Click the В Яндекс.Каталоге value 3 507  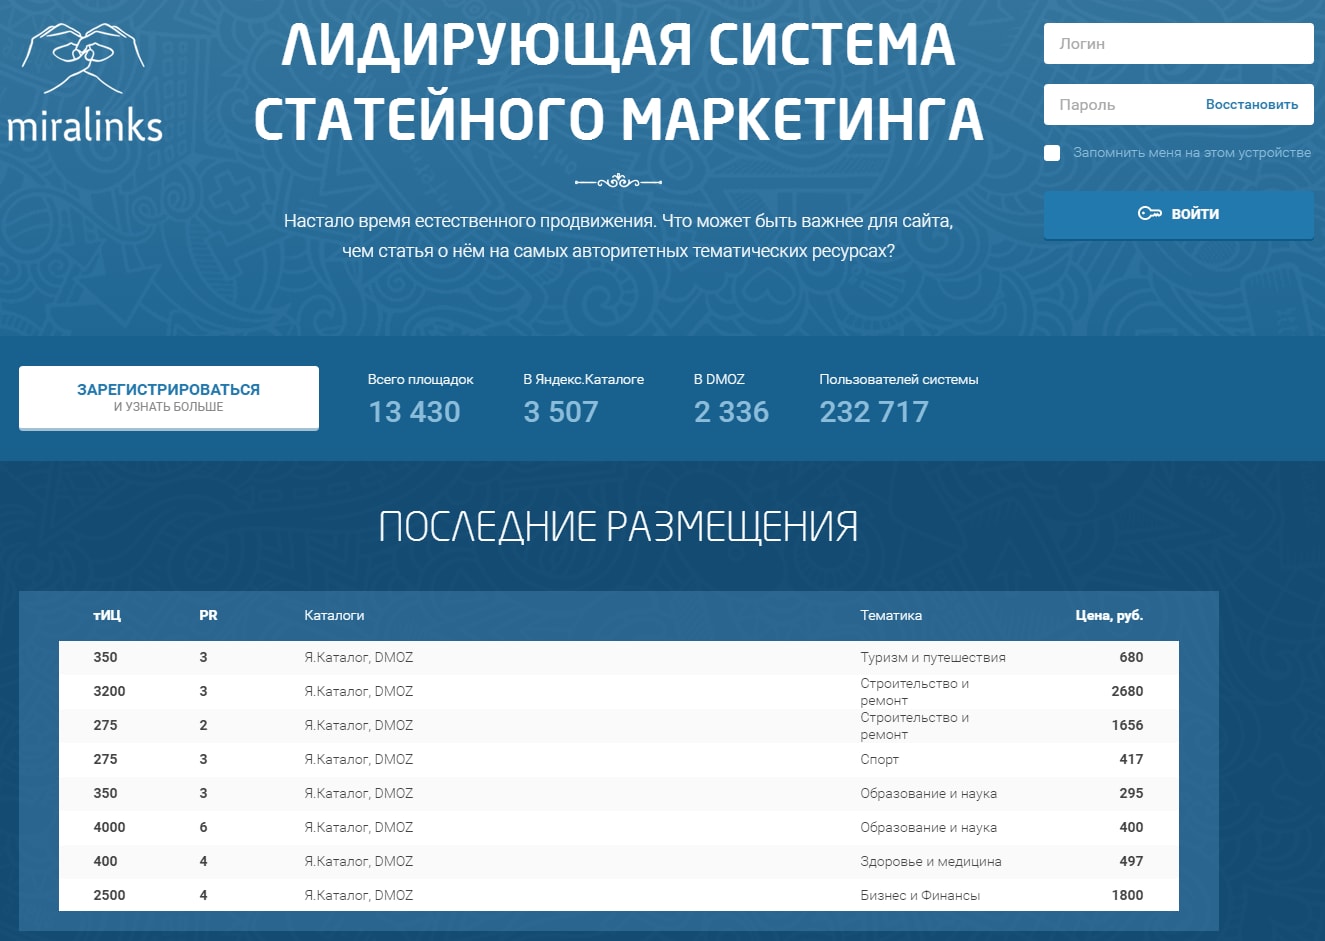pos(561,412)
